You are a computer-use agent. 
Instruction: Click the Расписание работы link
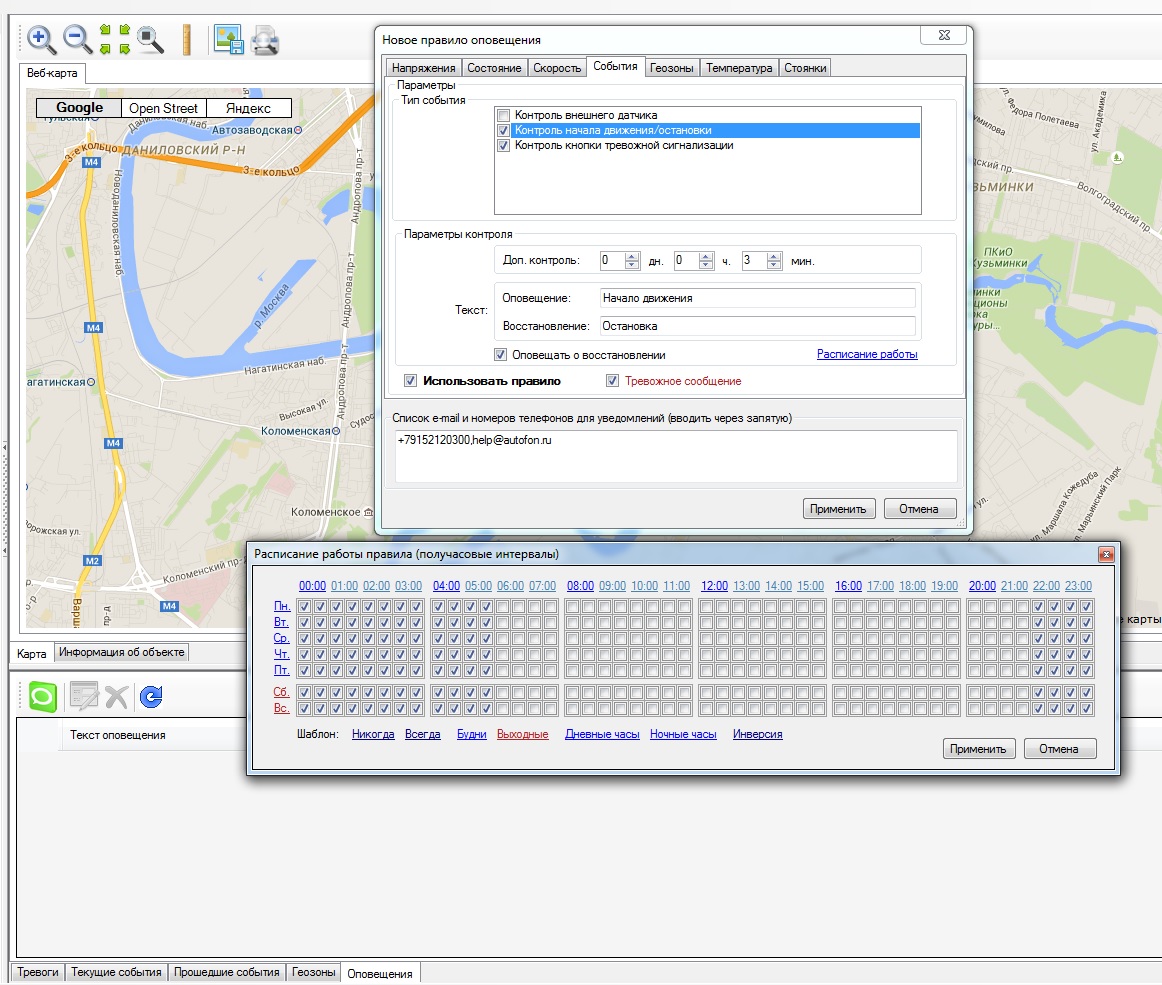click(867, 354)
